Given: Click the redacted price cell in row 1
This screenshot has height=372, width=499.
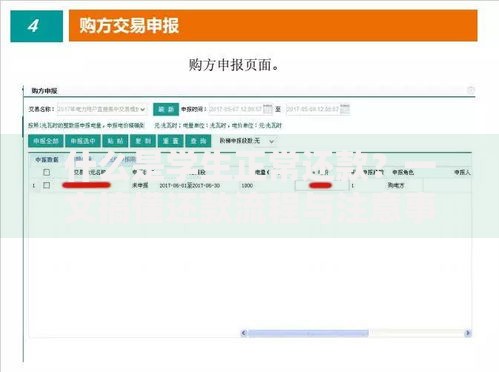Looking at the screenshot, I should [321, 185].
